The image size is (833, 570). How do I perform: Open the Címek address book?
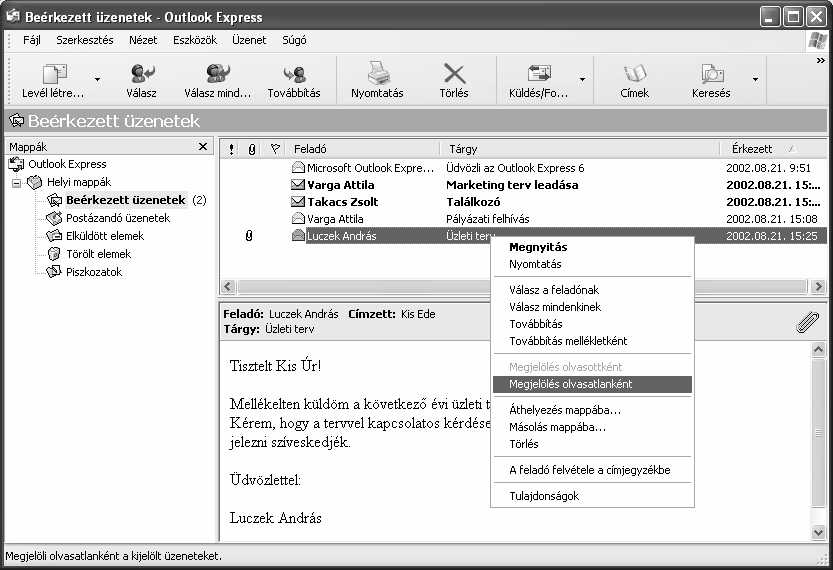(x=634, y=81)
